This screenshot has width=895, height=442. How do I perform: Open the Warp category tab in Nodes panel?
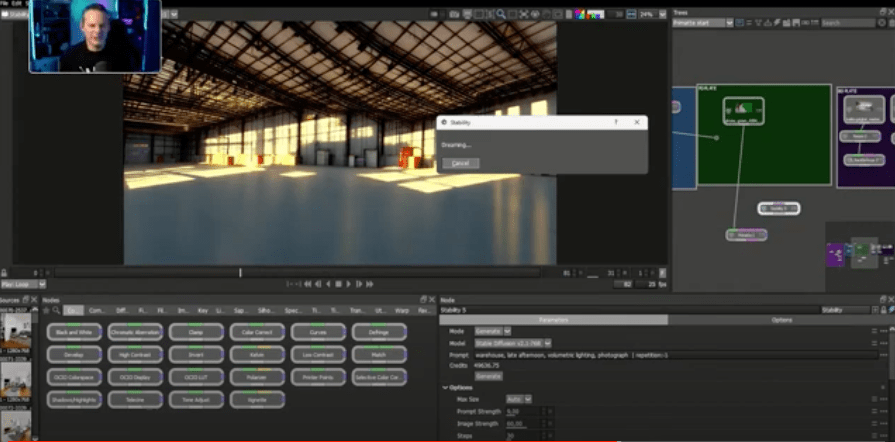tap(402, 311)
